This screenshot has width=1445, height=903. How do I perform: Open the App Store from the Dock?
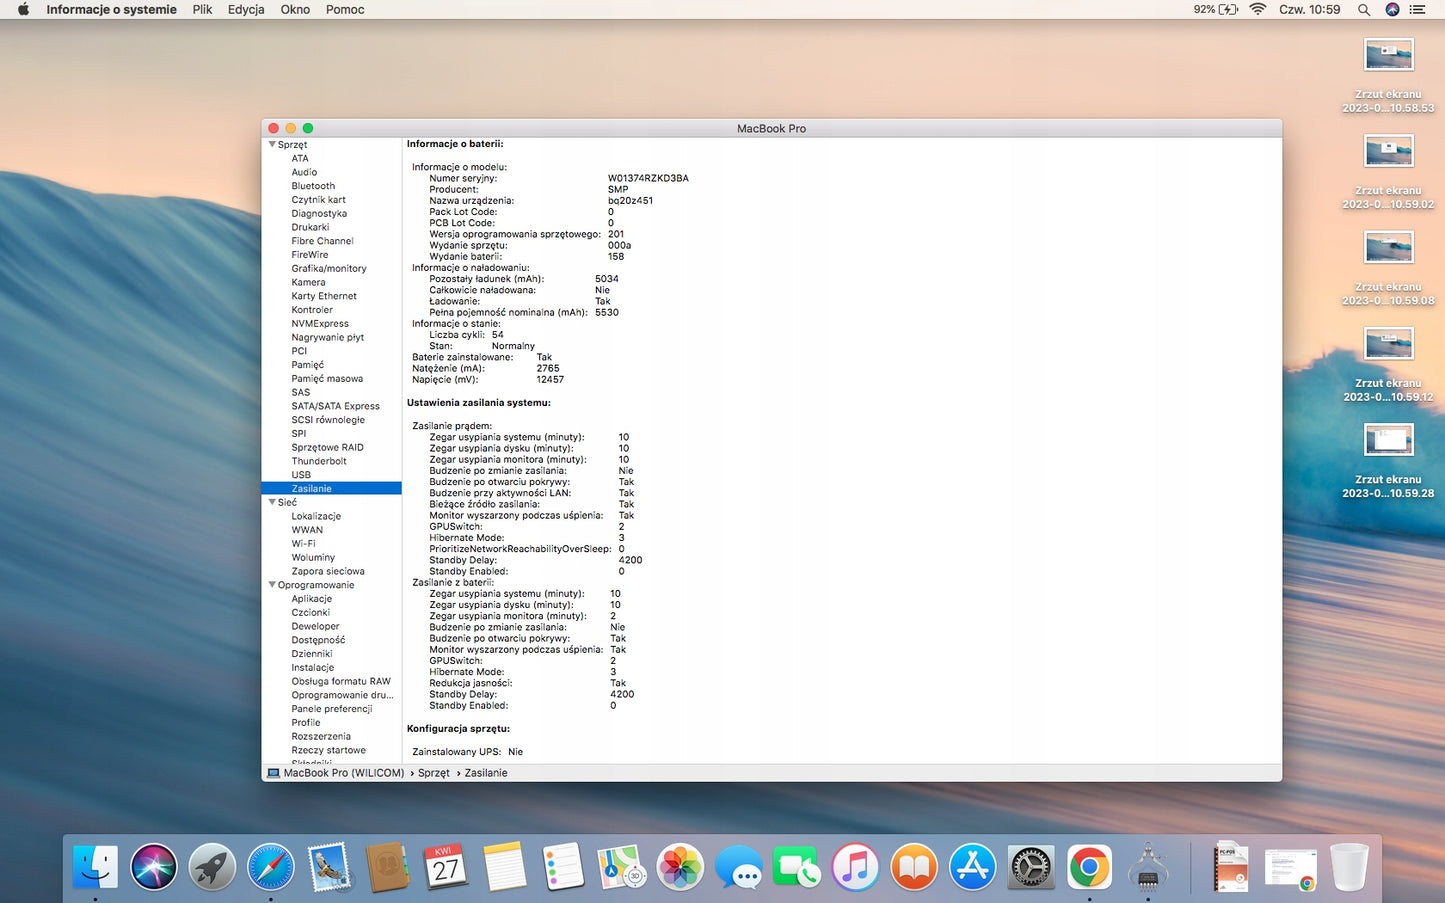point(971,866)
